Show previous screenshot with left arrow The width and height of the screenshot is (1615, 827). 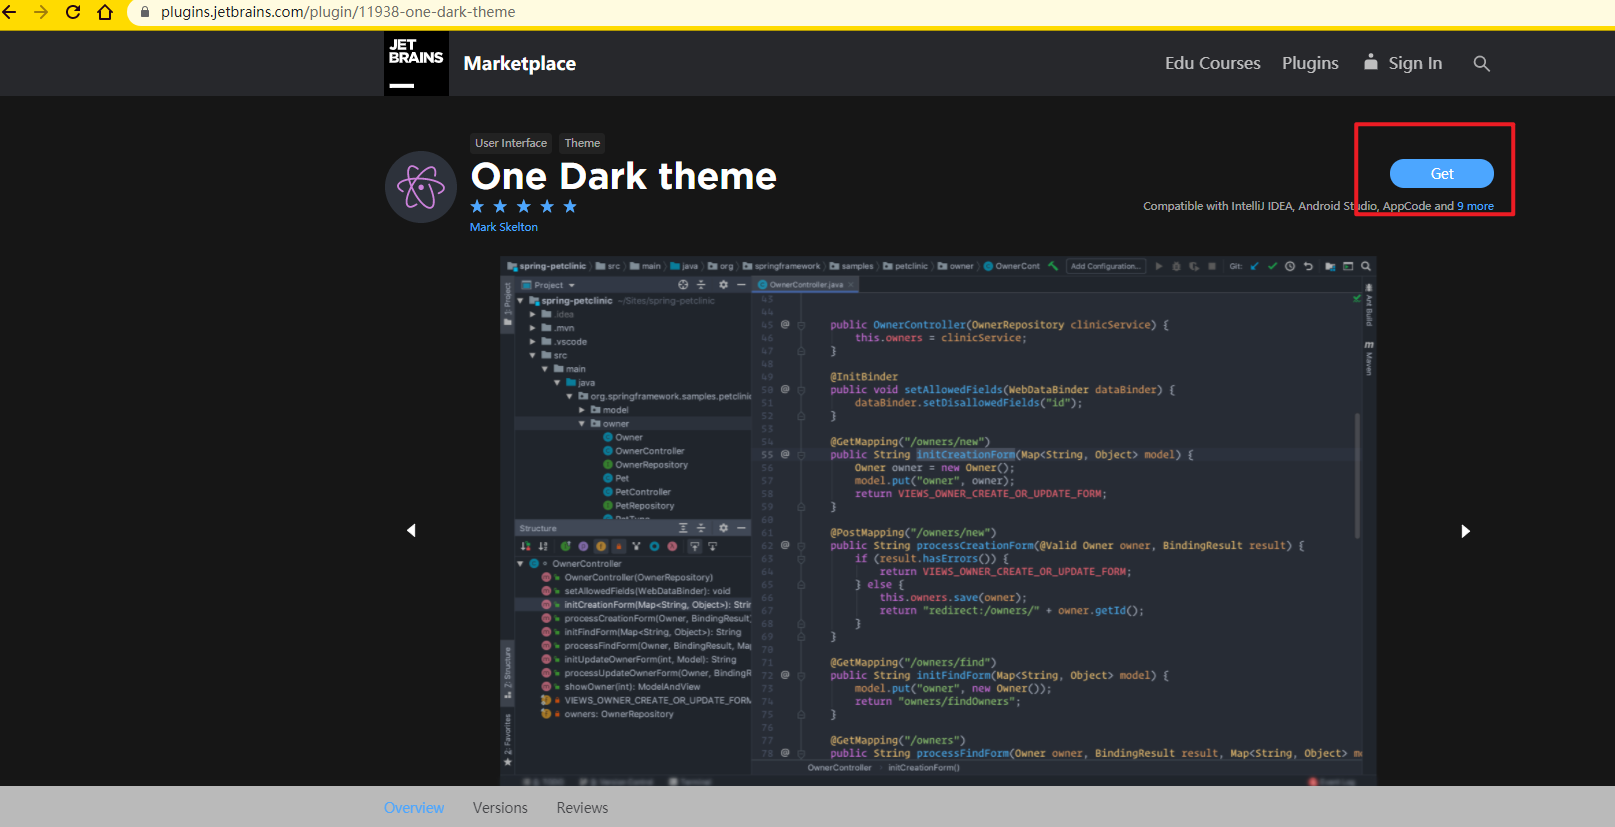coord(411,530)
